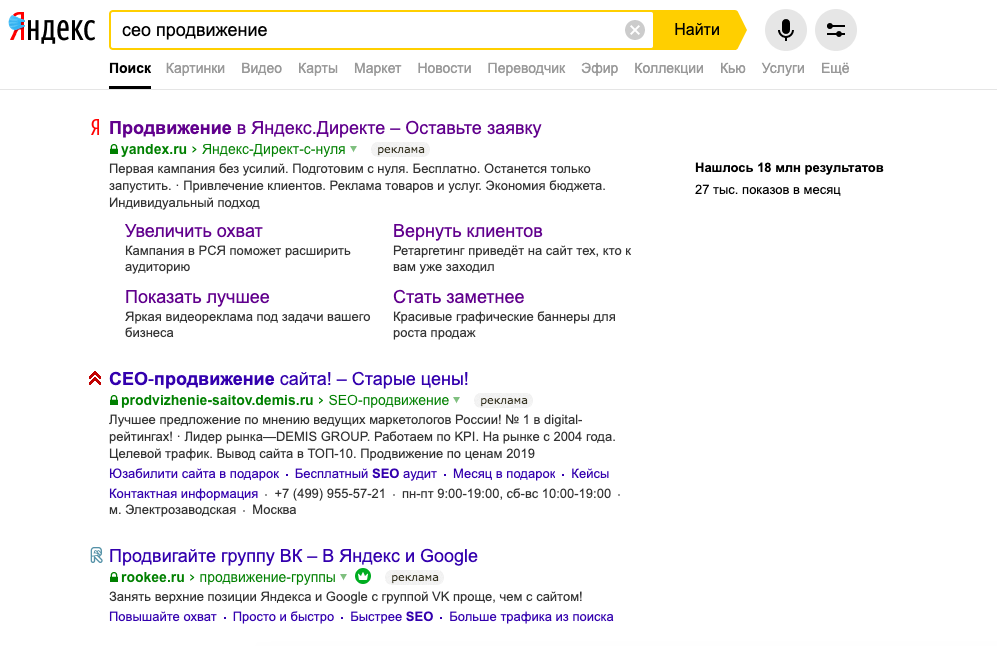997x646 pixels.
Task: Open the Ещё menu
Action: pos(835,68)
